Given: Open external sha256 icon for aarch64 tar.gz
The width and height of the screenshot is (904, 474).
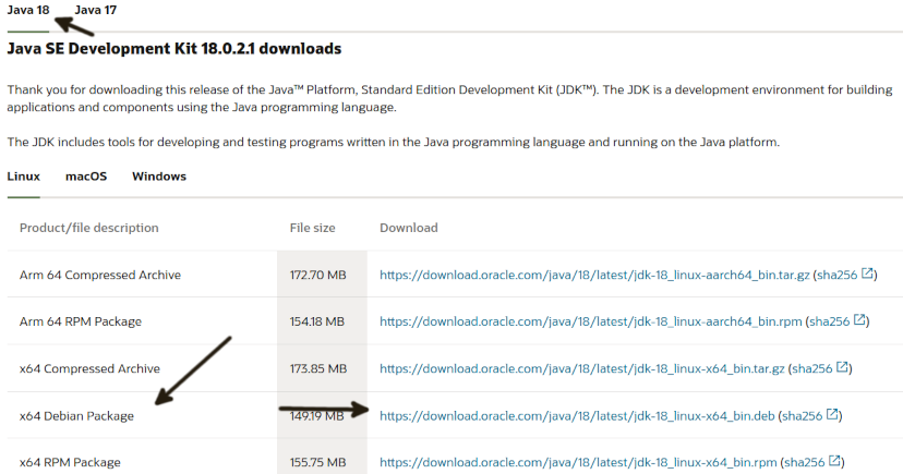Looking at the screenshot, I should 867,274.
